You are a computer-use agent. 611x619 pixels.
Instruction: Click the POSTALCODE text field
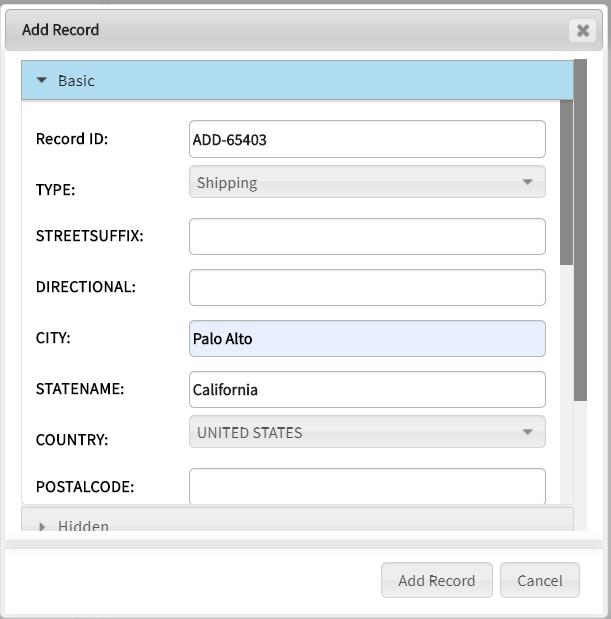(366, 486)
